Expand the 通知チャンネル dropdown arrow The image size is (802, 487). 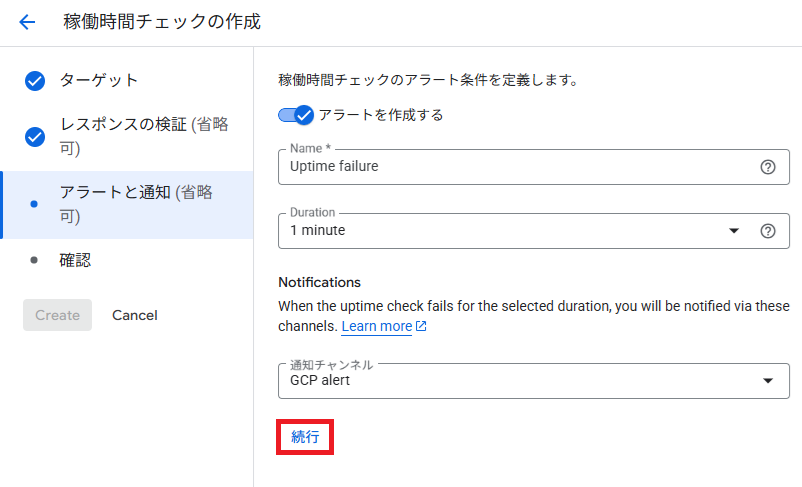[x=768, y=381]
